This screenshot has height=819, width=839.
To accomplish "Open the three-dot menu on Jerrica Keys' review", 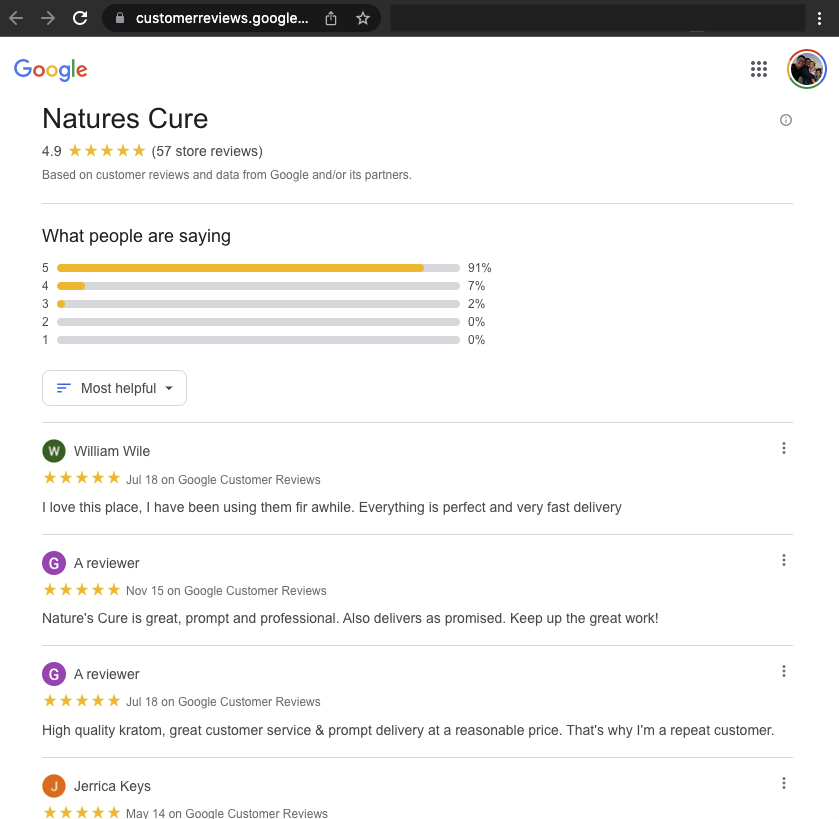I will (784, 782).
